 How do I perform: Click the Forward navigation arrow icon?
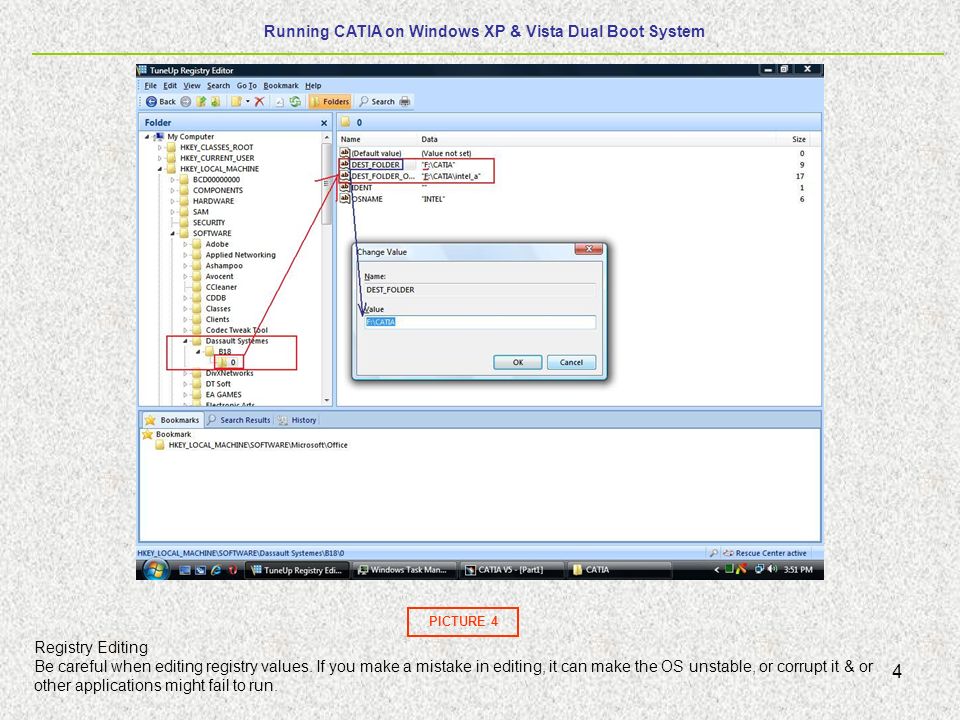[x=186, y=102]
